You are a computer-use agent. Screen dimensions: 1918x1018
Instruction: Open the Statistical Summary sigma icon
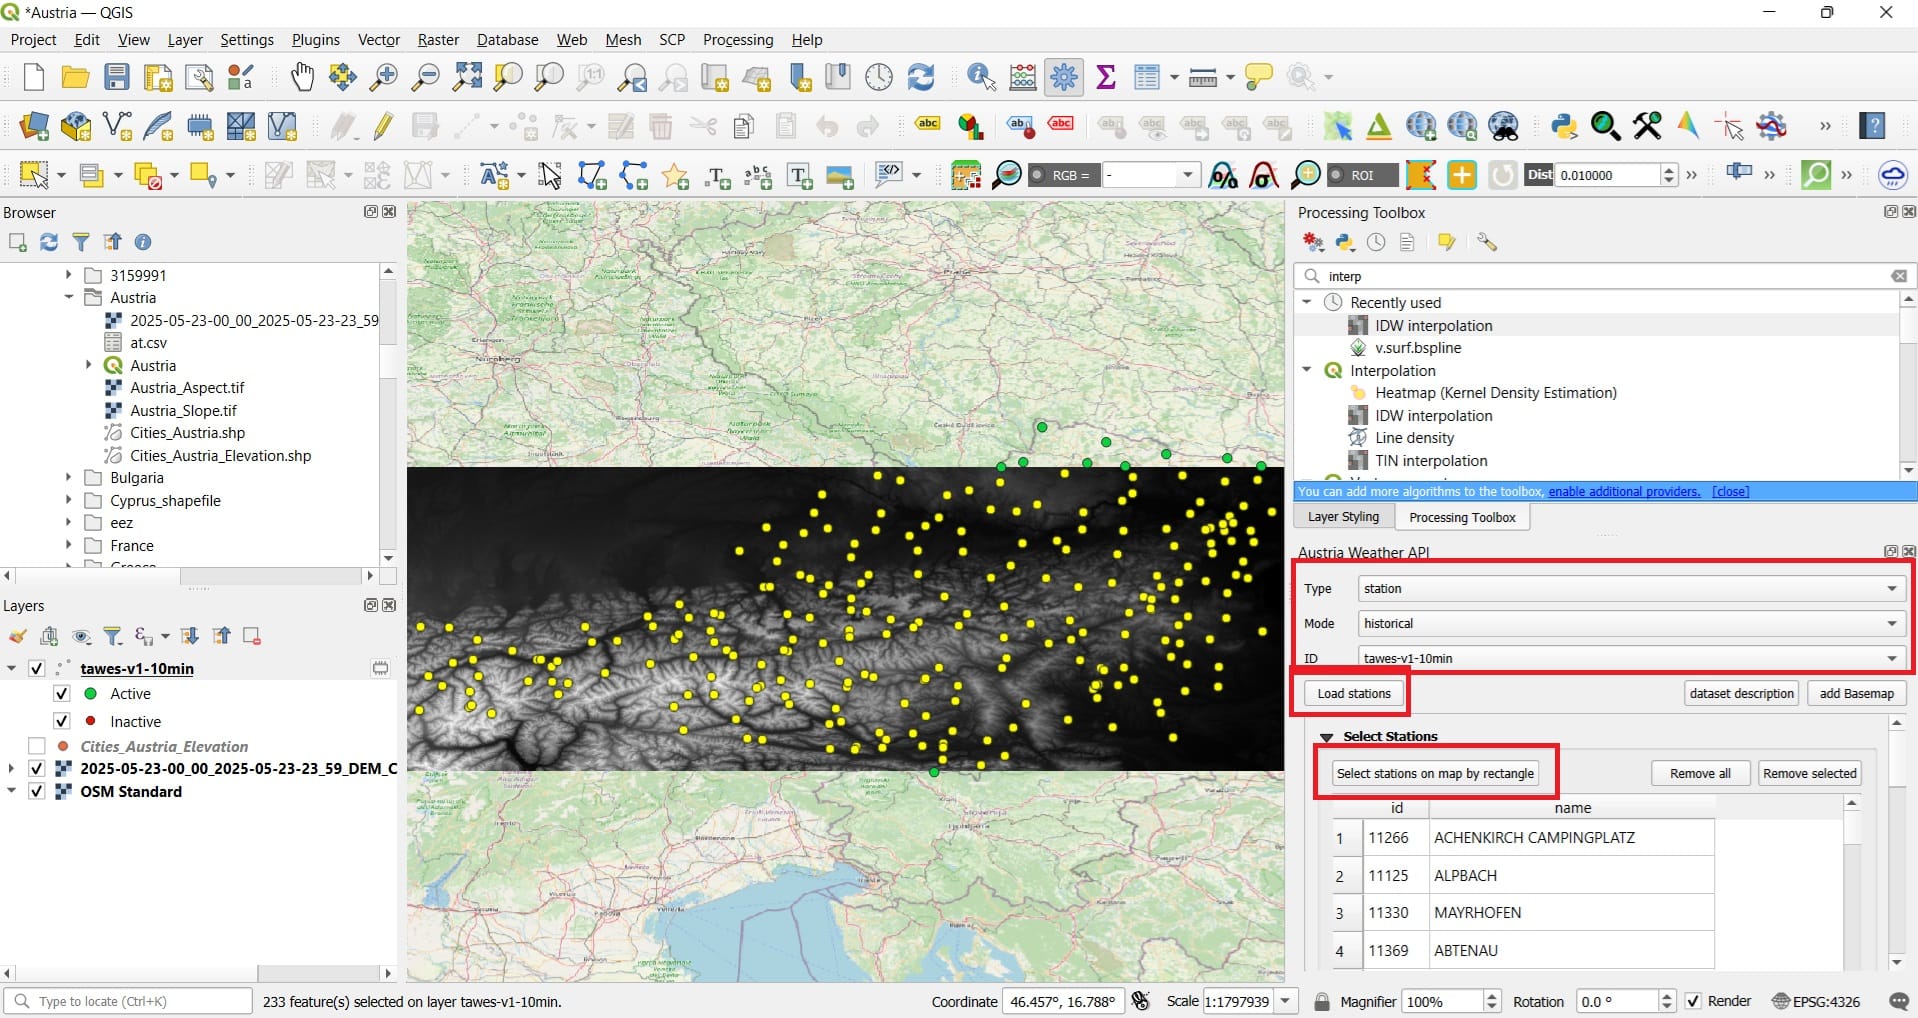click(1106, 77)
